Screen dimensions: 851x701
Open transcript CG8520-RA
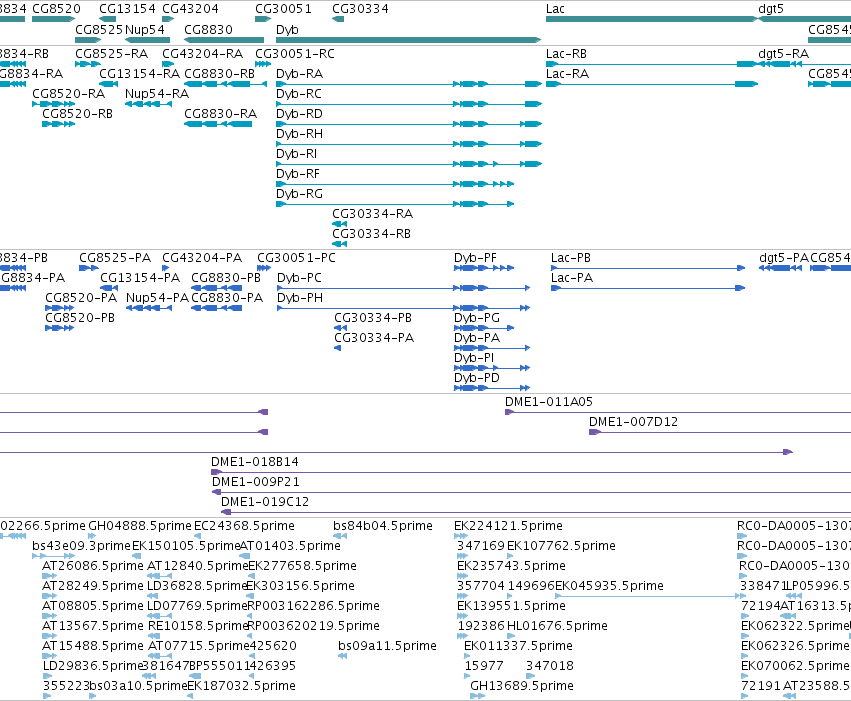coord(68,94)
